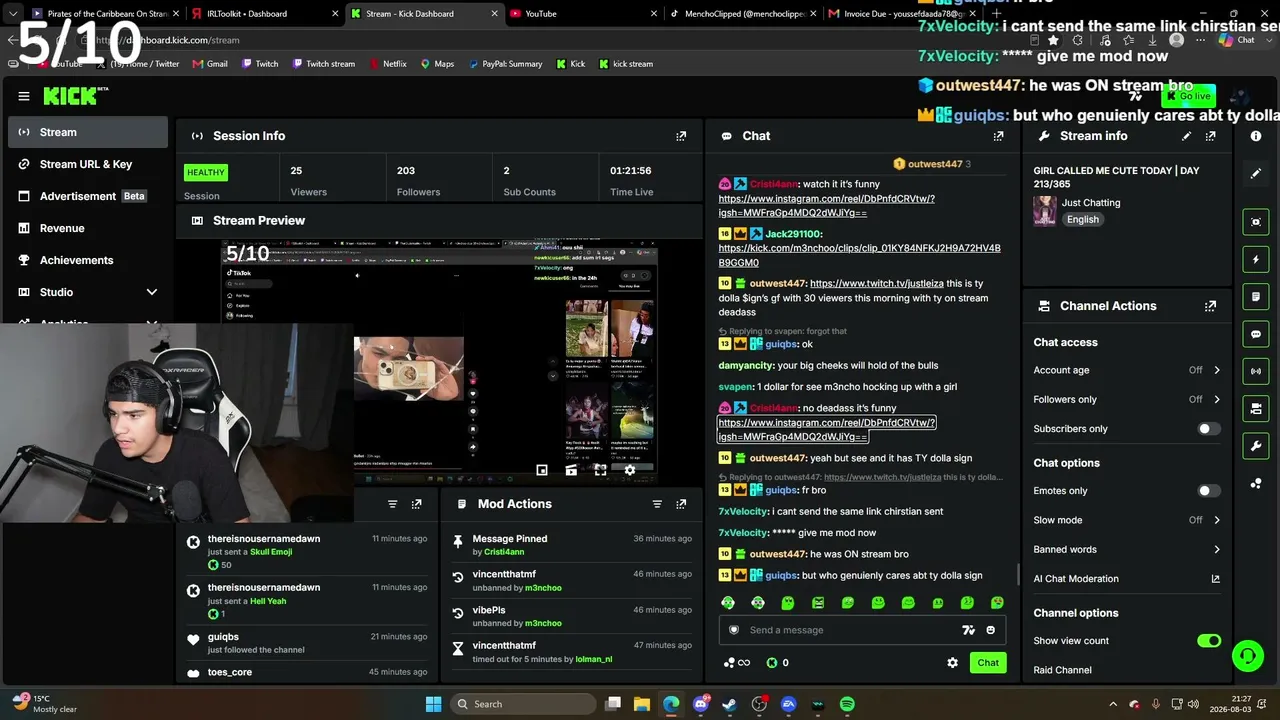Viewport: 1280px width, 720px height.
Task: Pop out the Channel Actions panel
Action: pyautogui.click(x=1211, y=306)
